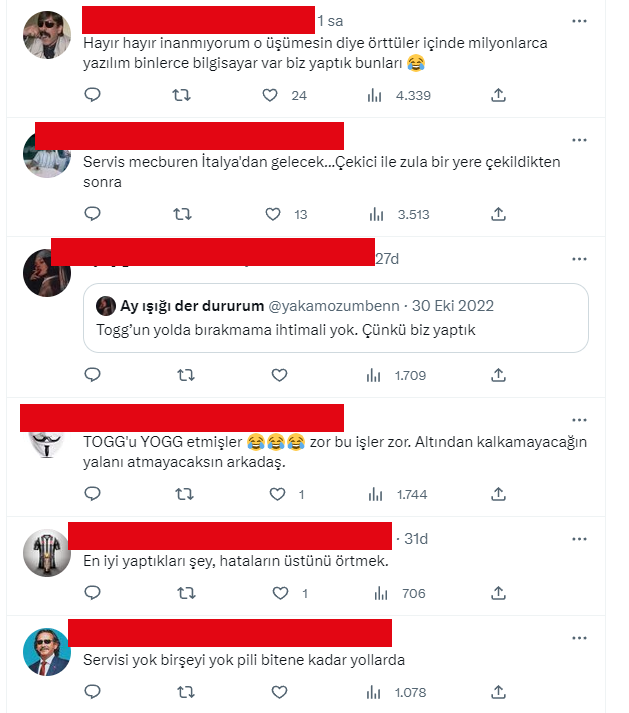Image resolution: width=629 pixels, height=713 pixels.
Task: Retweet the 'Servis mecburen İtalya'dan gelecek' tweet
Action: (182, 214)
